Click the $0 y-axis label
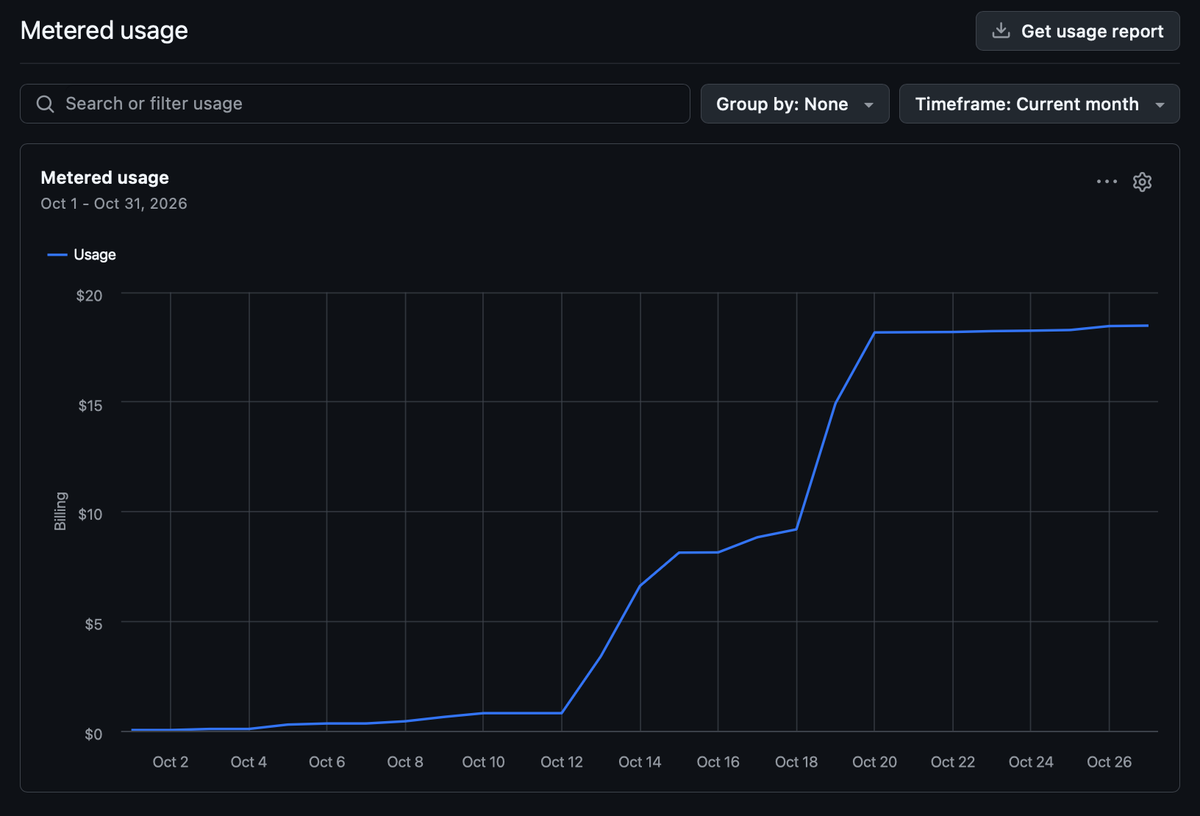Viewport: 1200px width, 816px height. pyautogui.click(x=93, y=733)
